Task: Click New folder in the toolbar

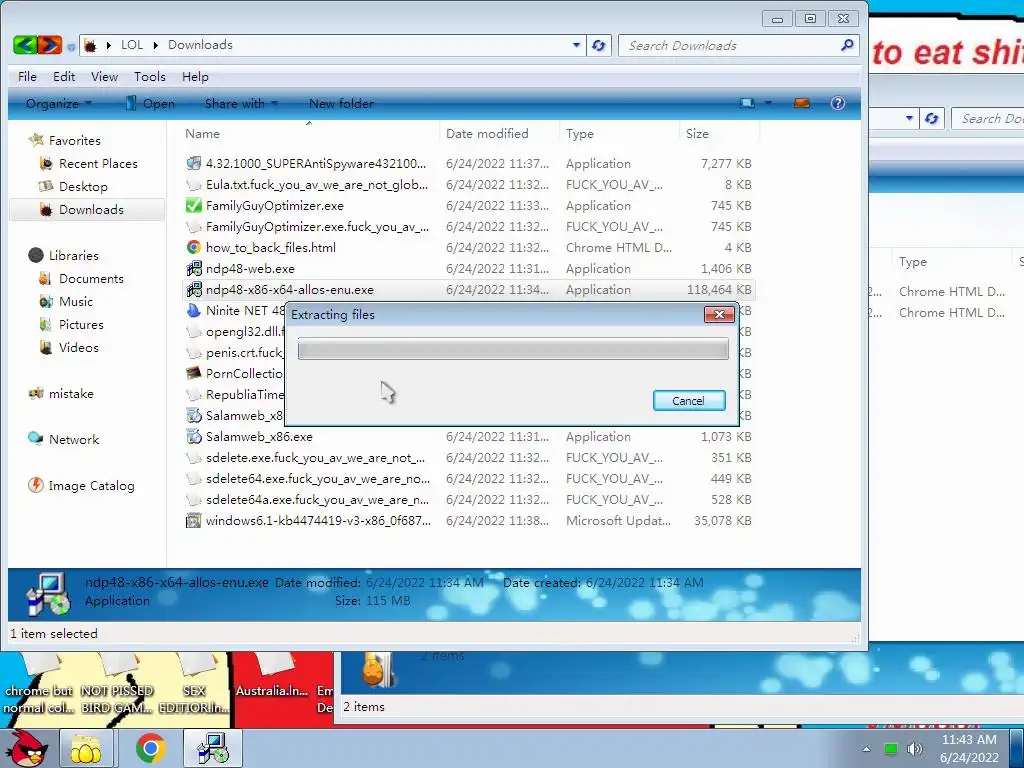Action: pyautogui.click(x=341, y=103)
